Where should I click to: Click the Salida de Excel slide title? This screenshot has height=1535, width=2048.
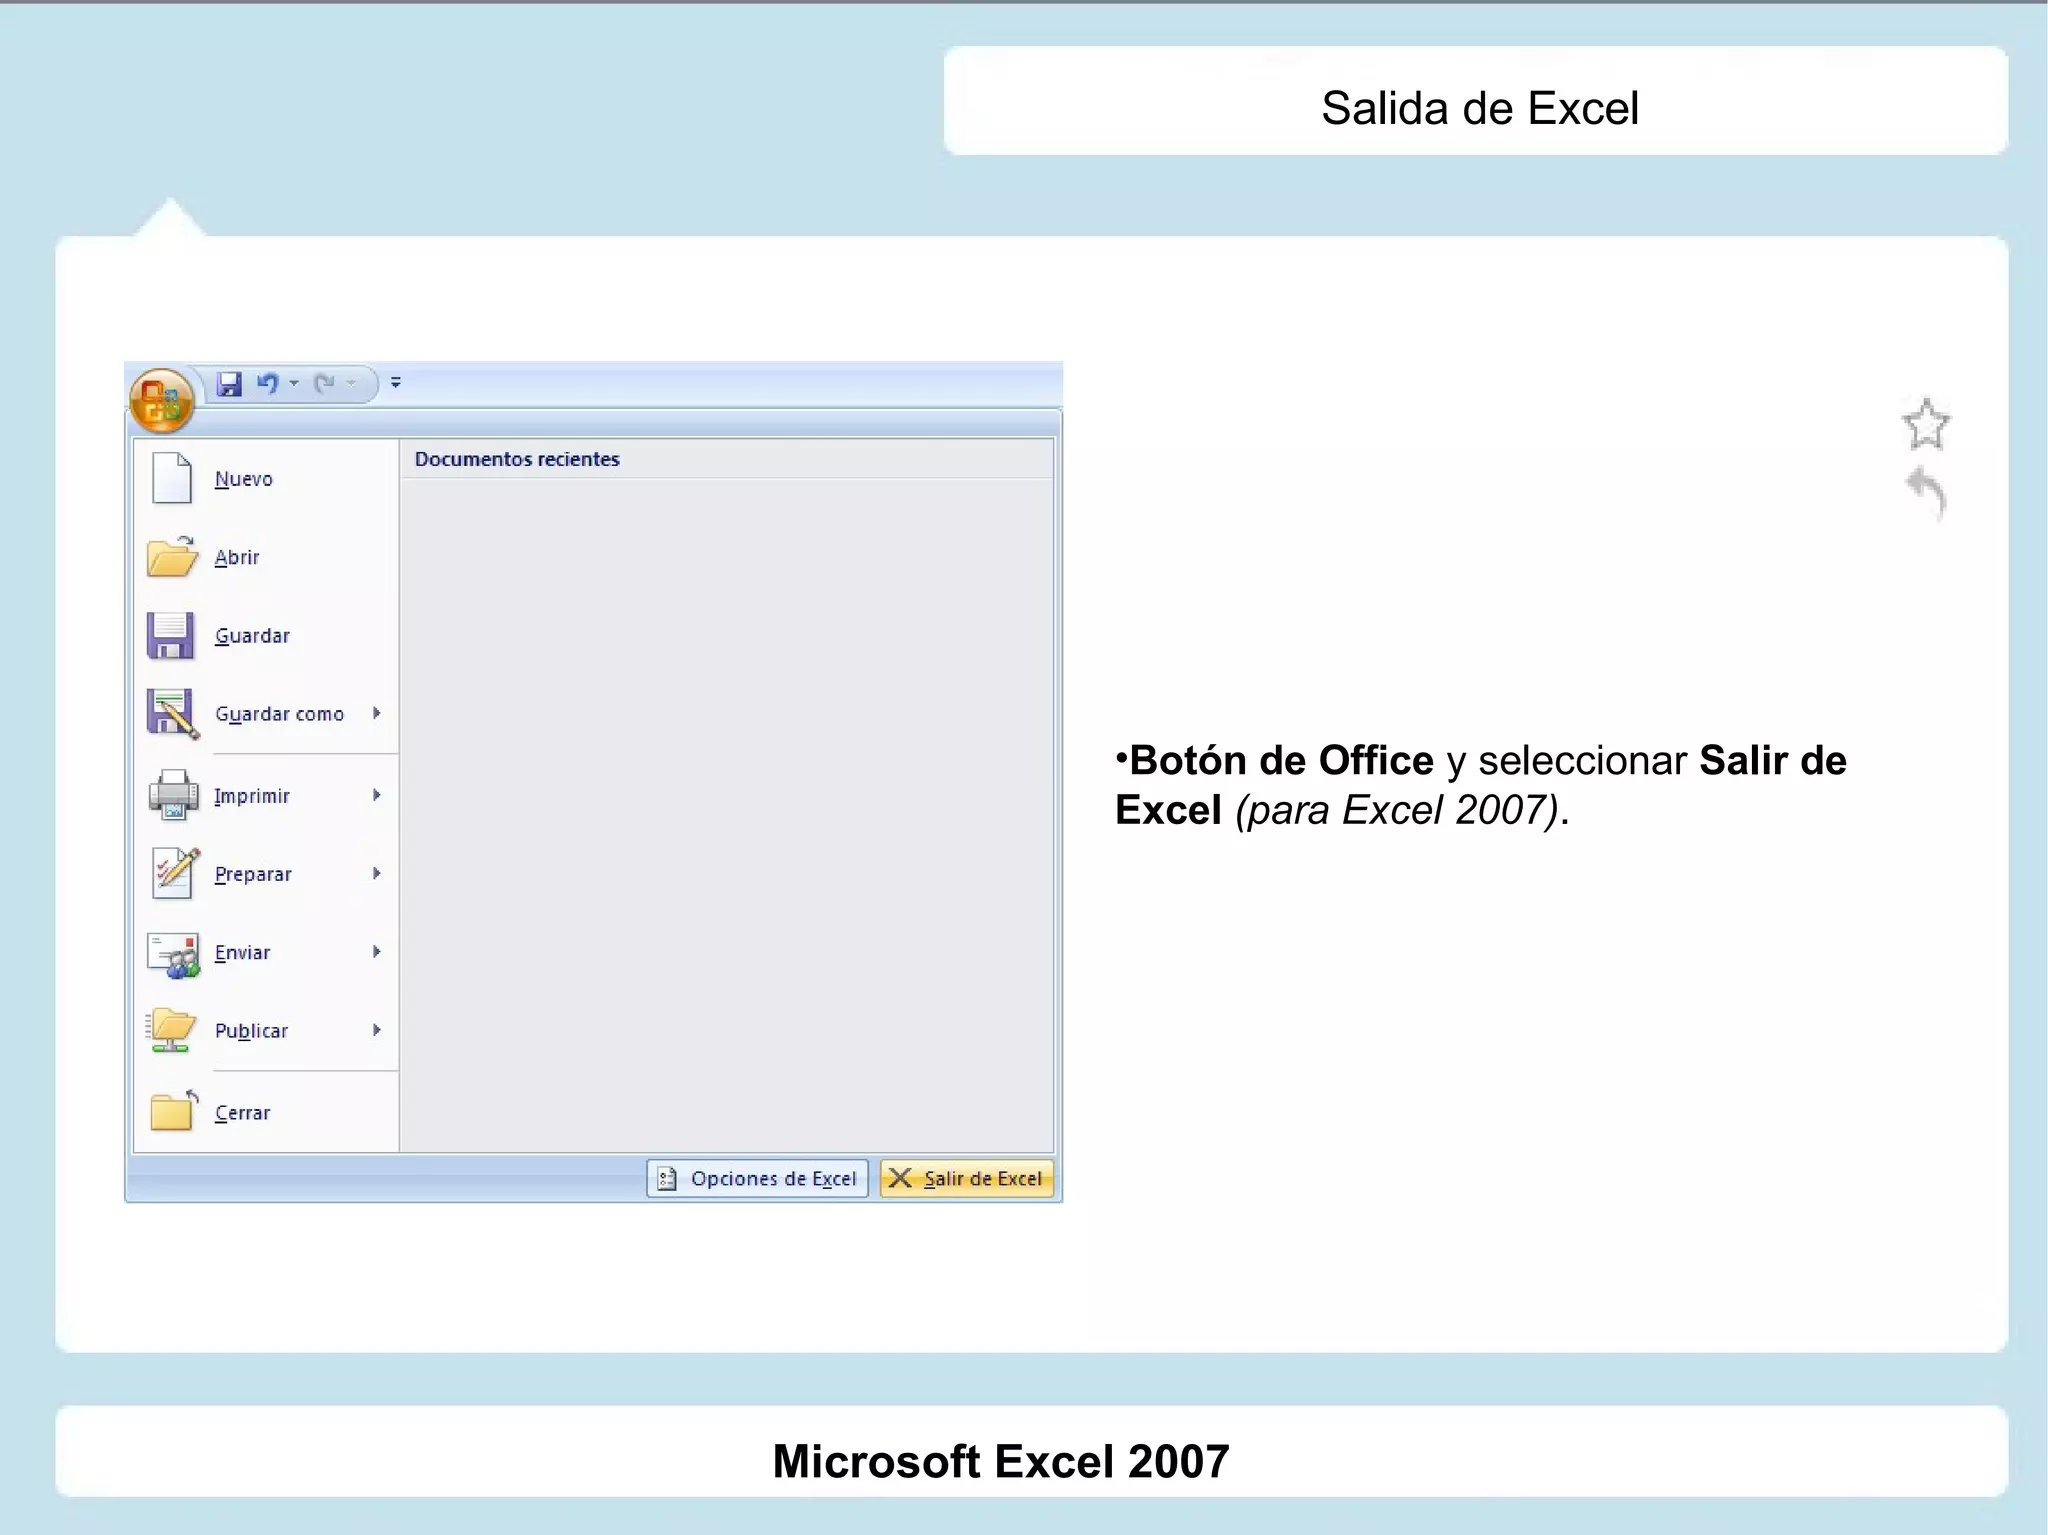1480,108
